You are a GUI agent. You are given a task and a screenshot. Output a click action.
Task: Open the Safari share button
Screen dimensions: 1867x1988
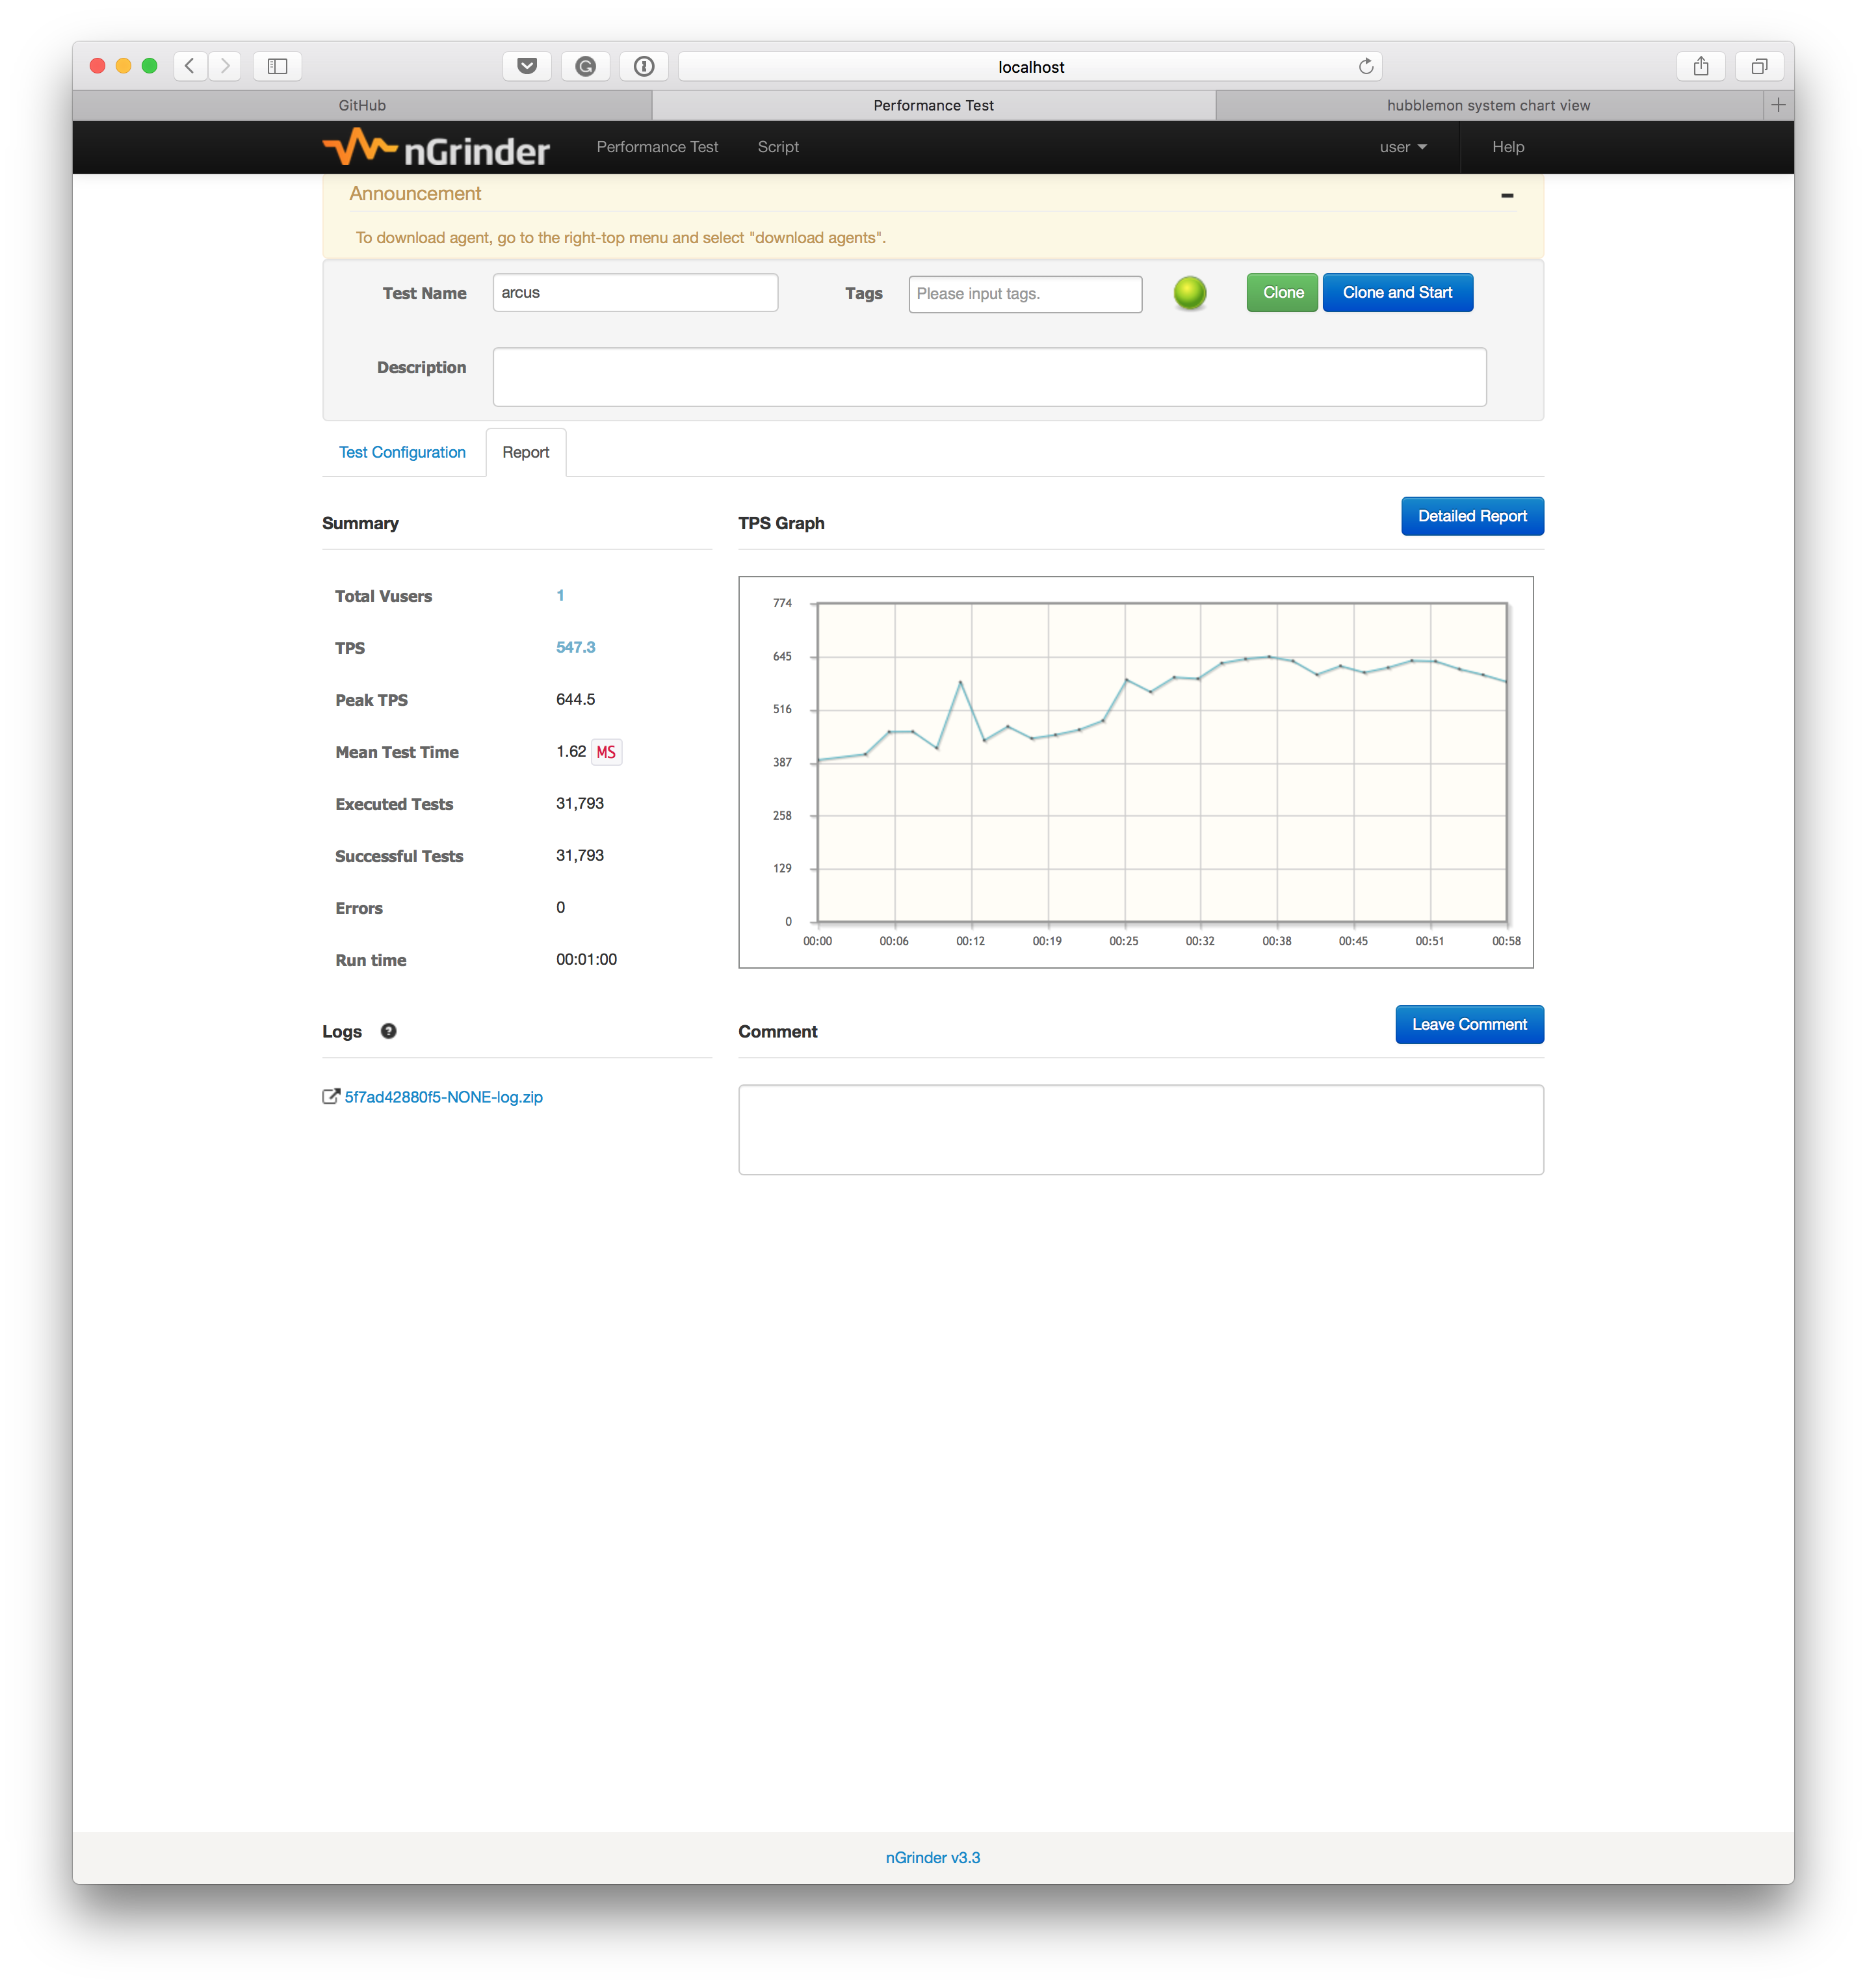point(1700,66)
